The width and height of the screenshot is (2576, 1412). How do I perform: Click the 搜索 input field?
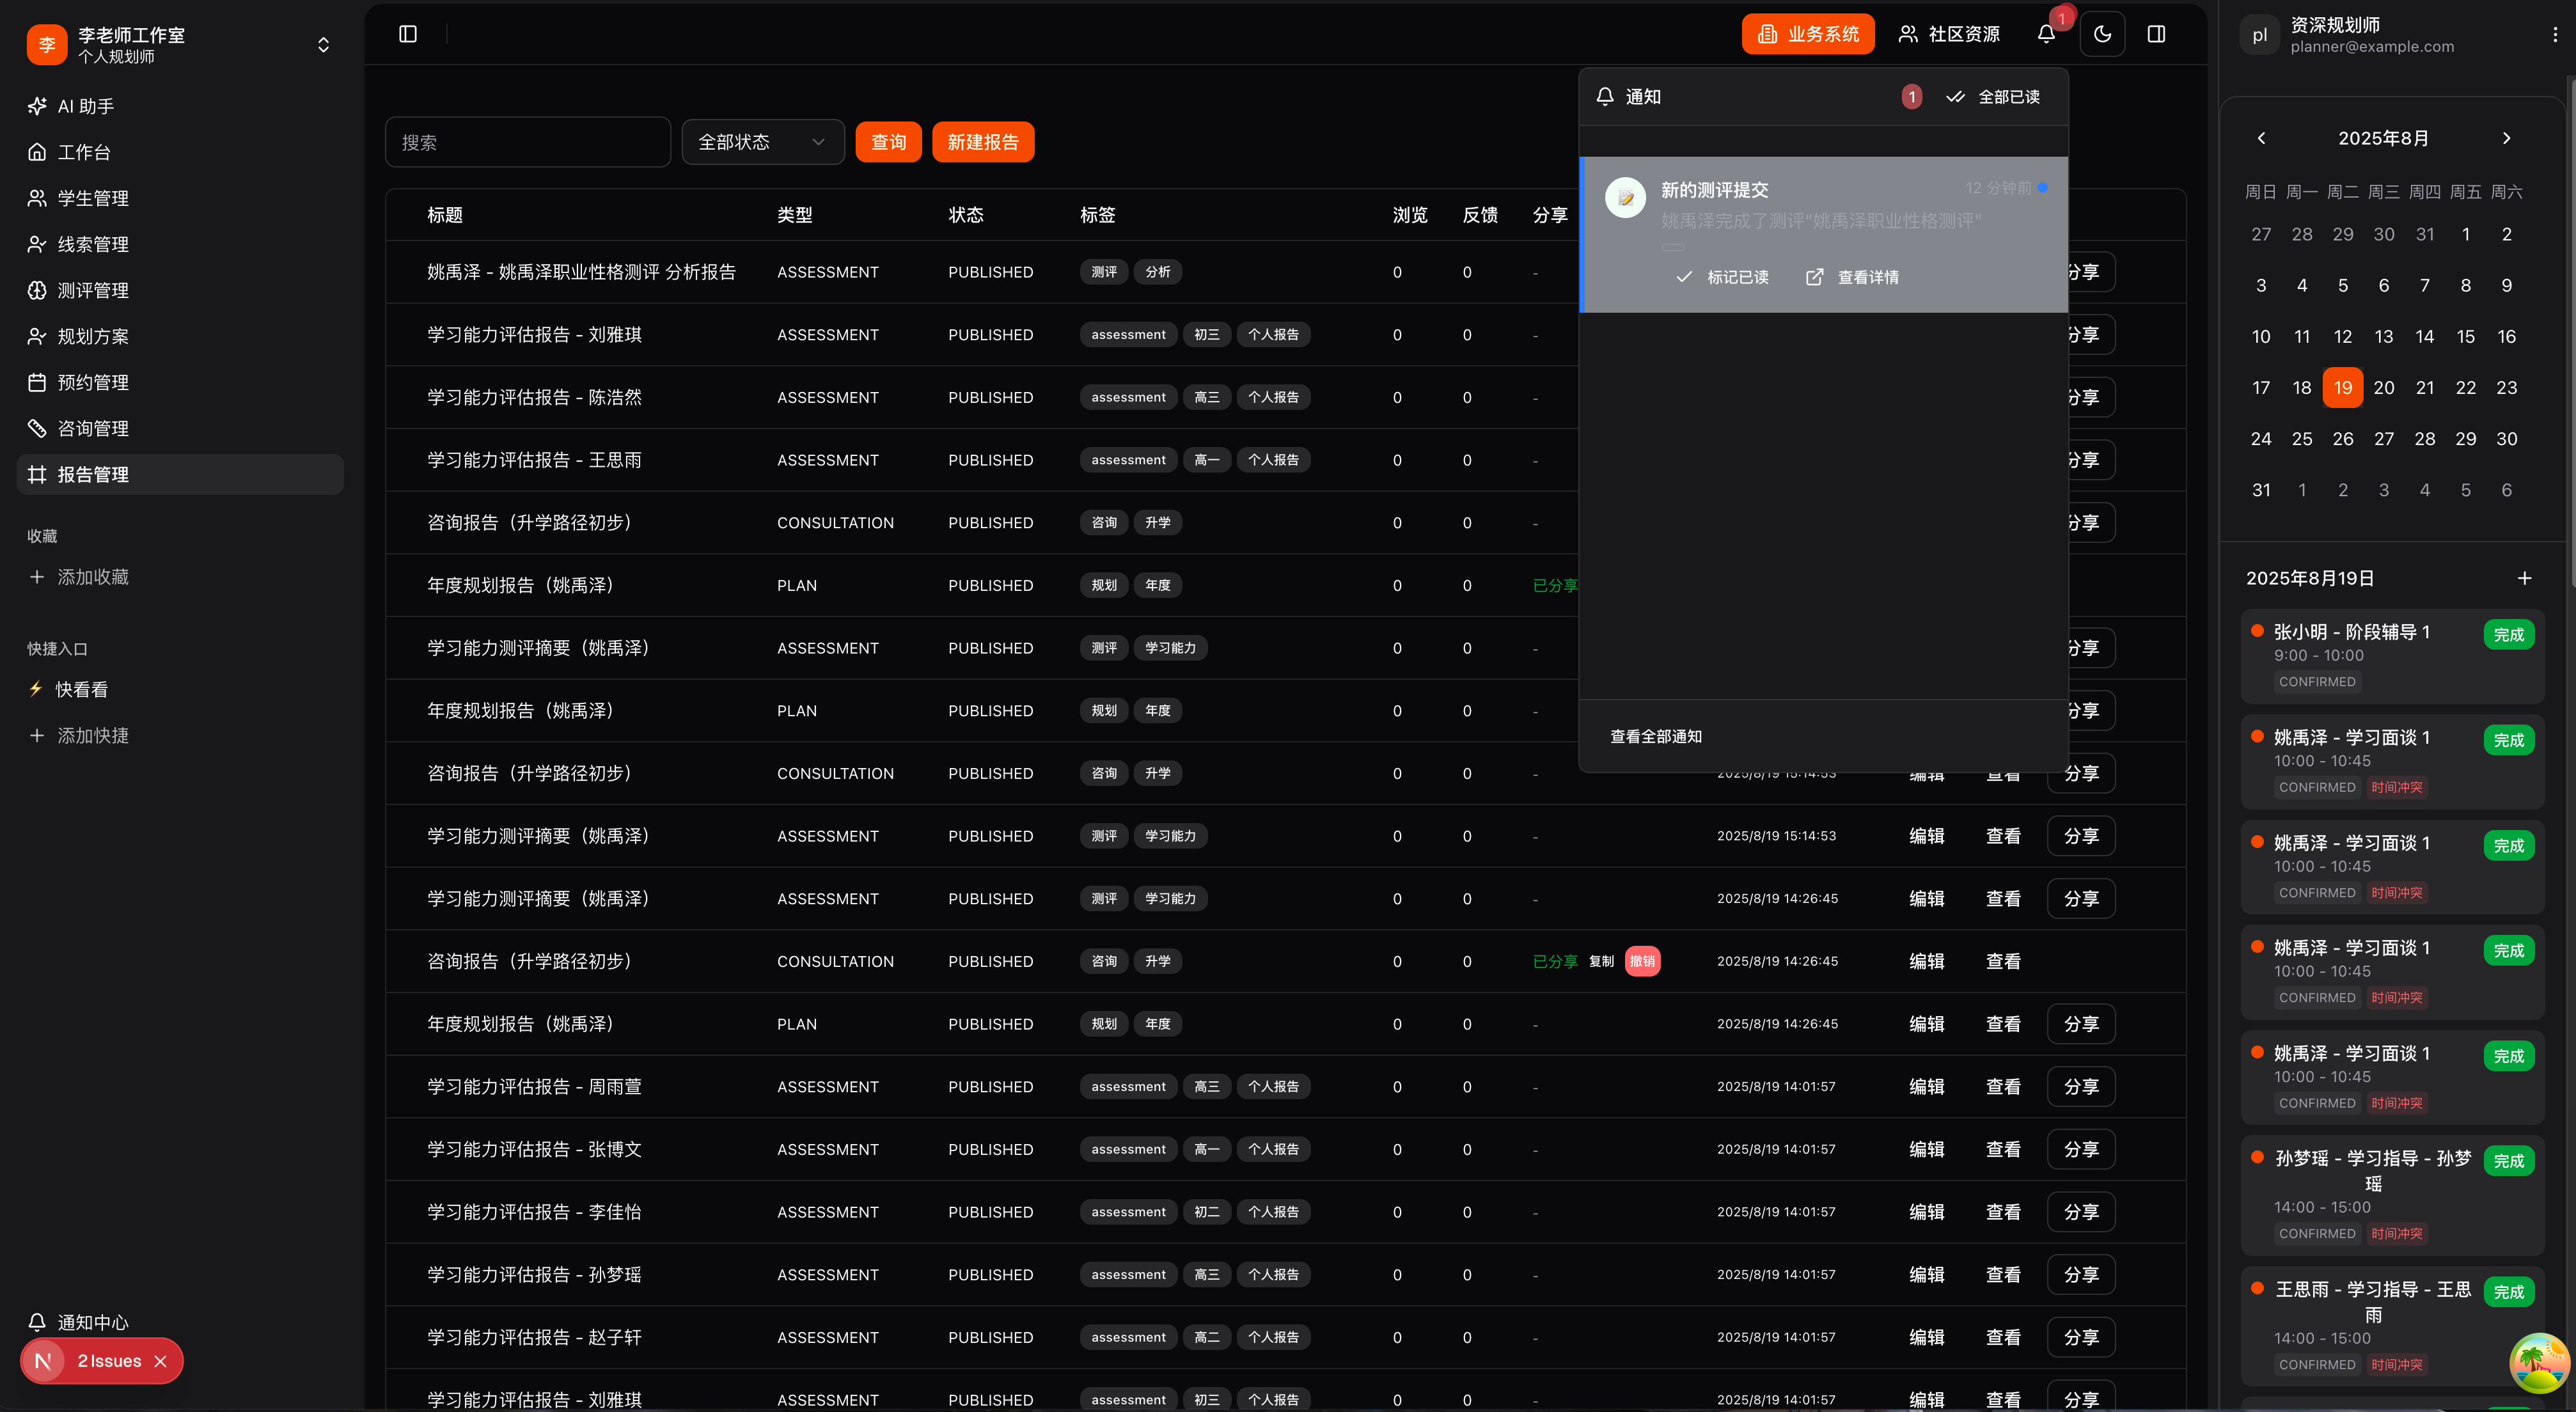point(527,142)
